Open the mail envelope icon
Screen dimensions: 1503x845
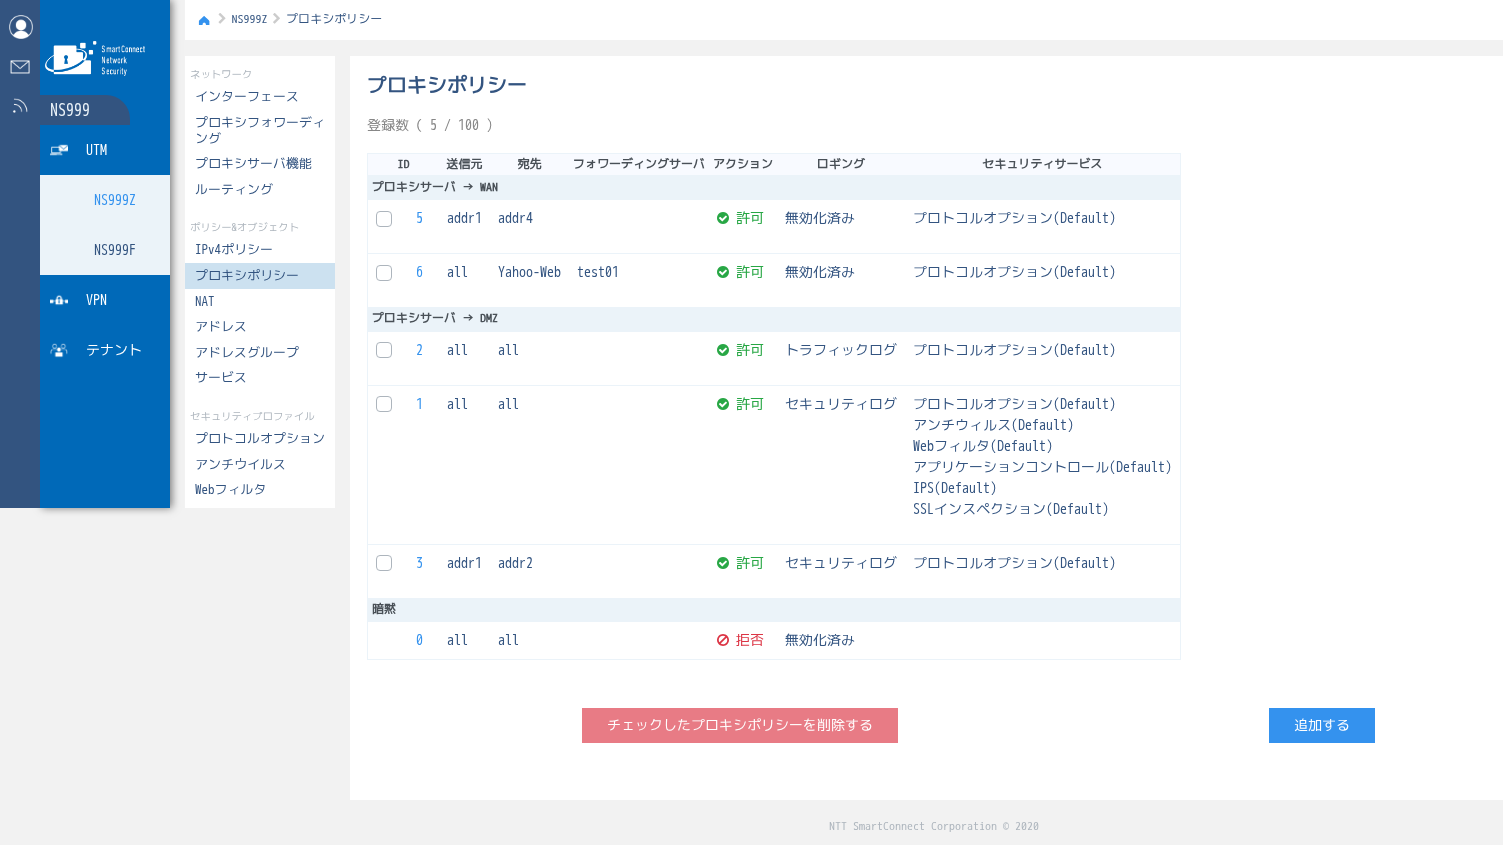point(20,67)
